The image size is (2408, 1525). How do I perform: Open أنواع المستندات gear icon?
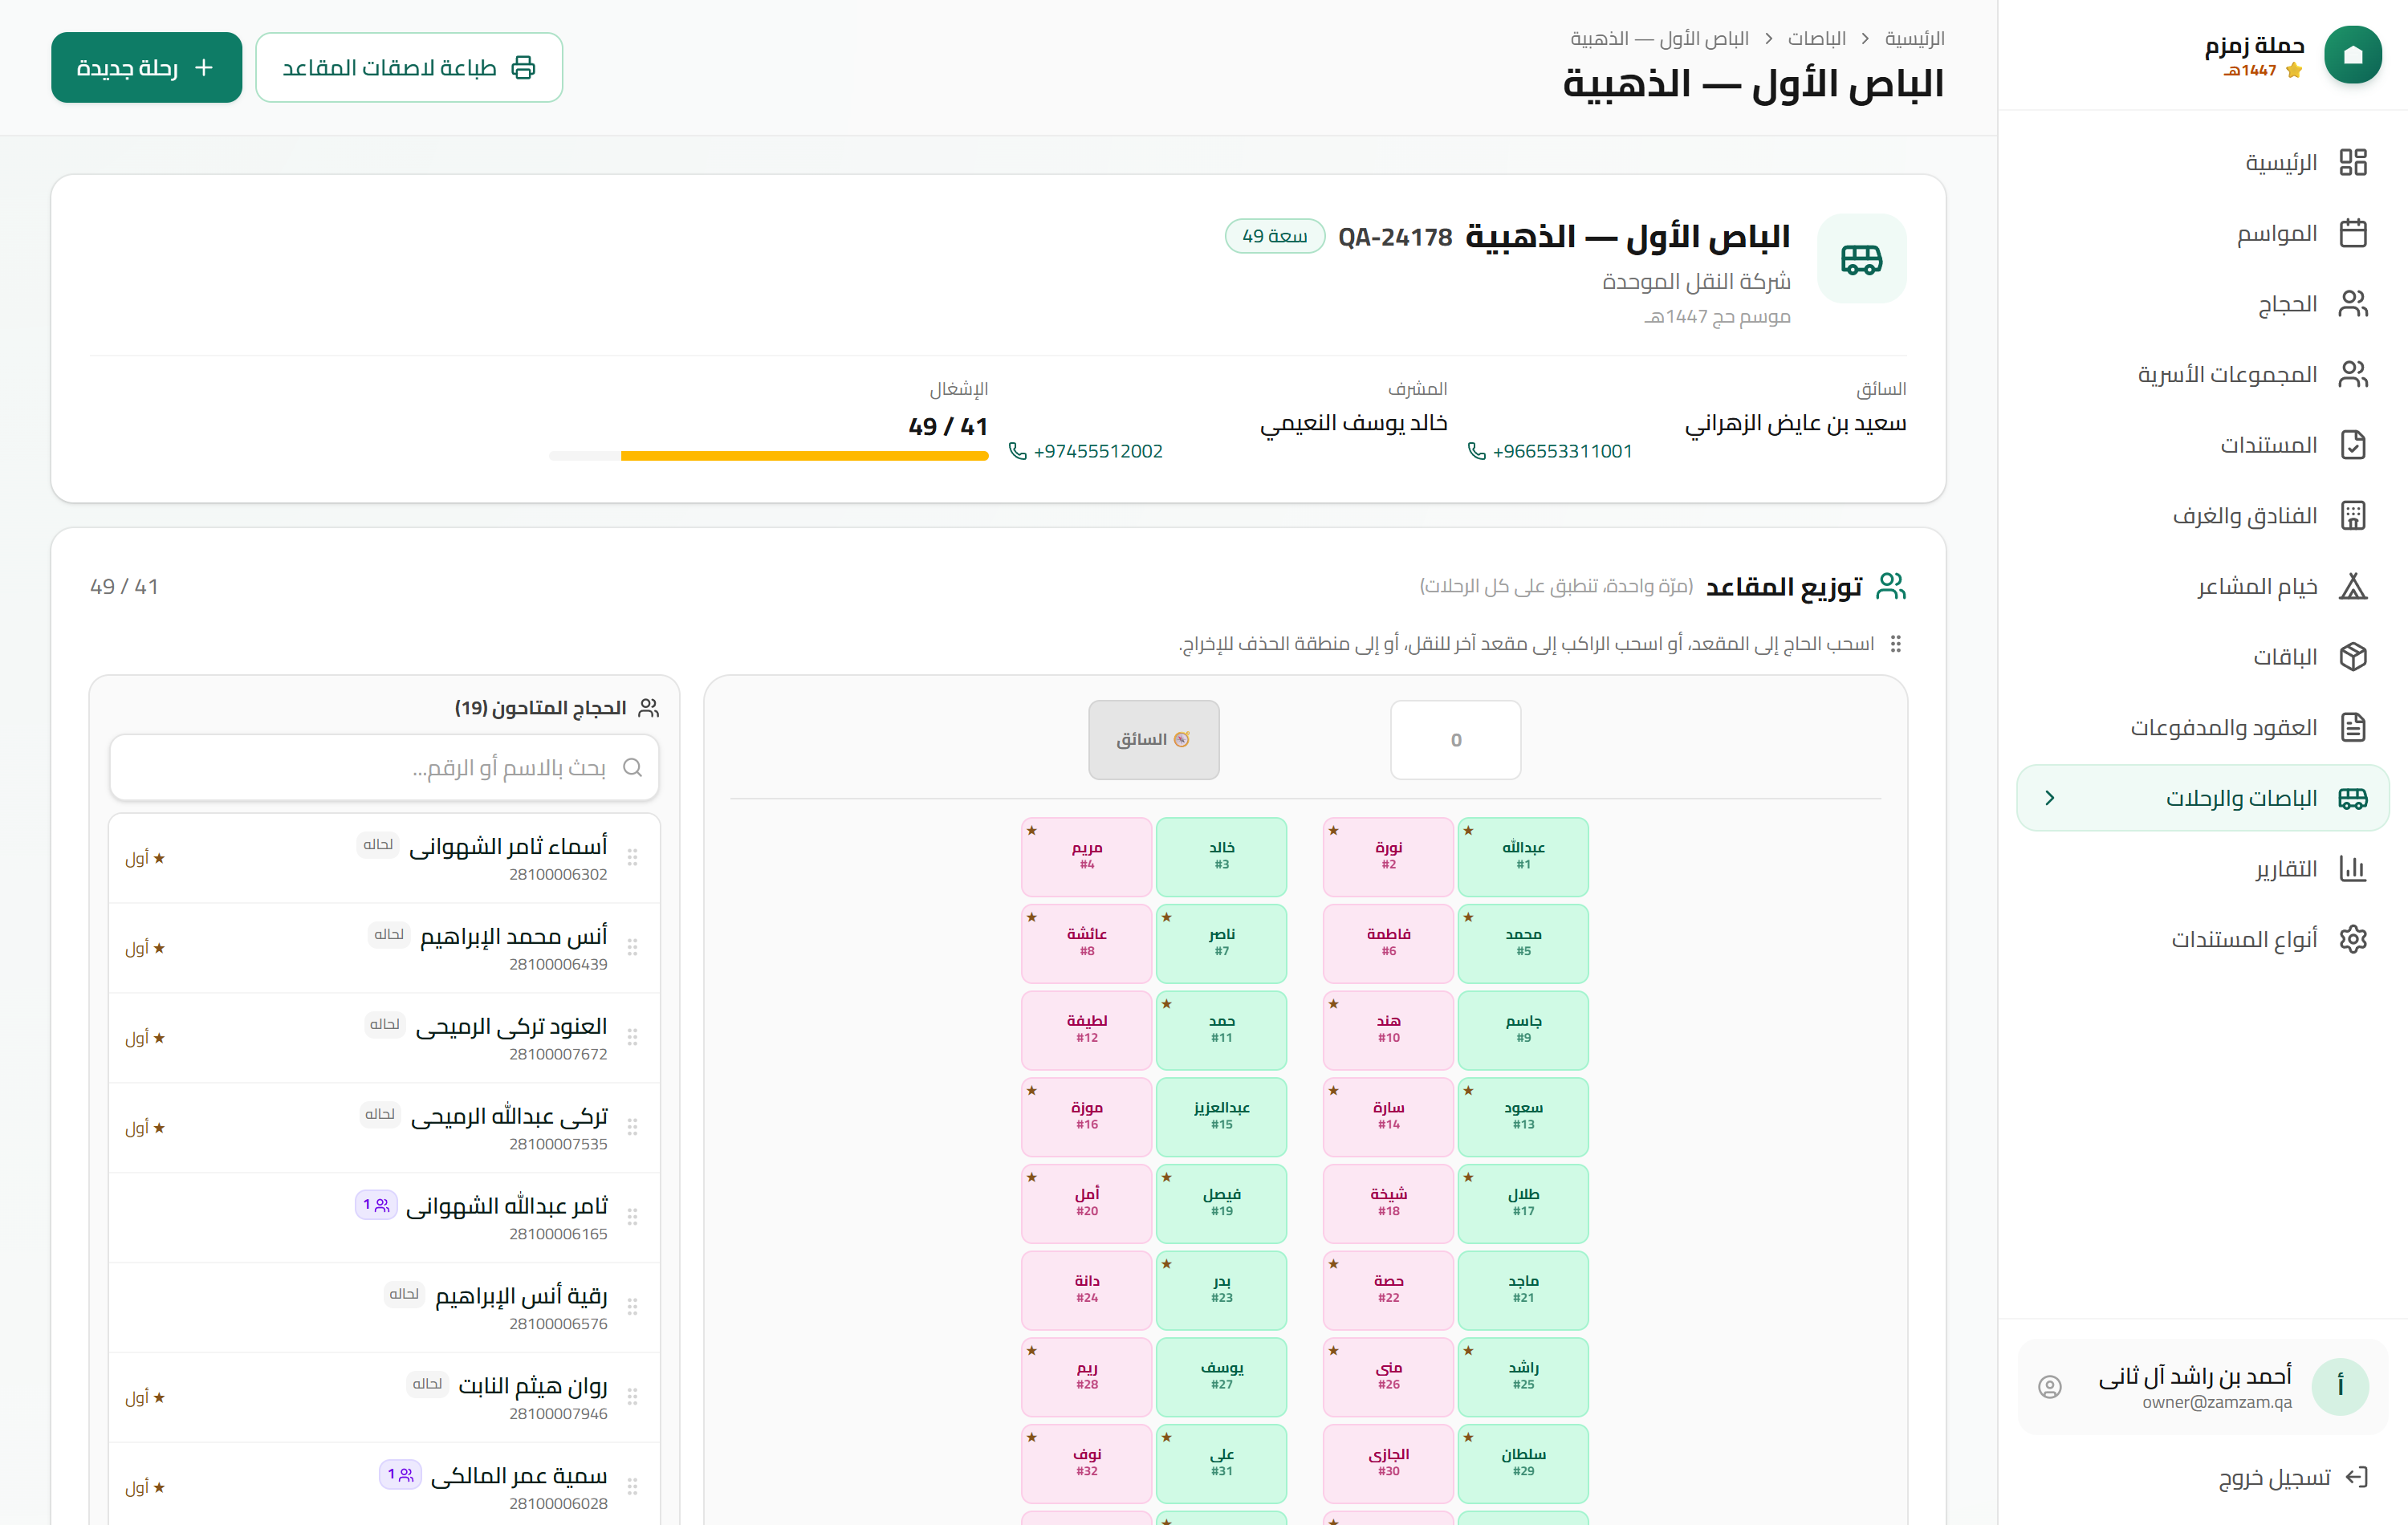(2352, 939)
